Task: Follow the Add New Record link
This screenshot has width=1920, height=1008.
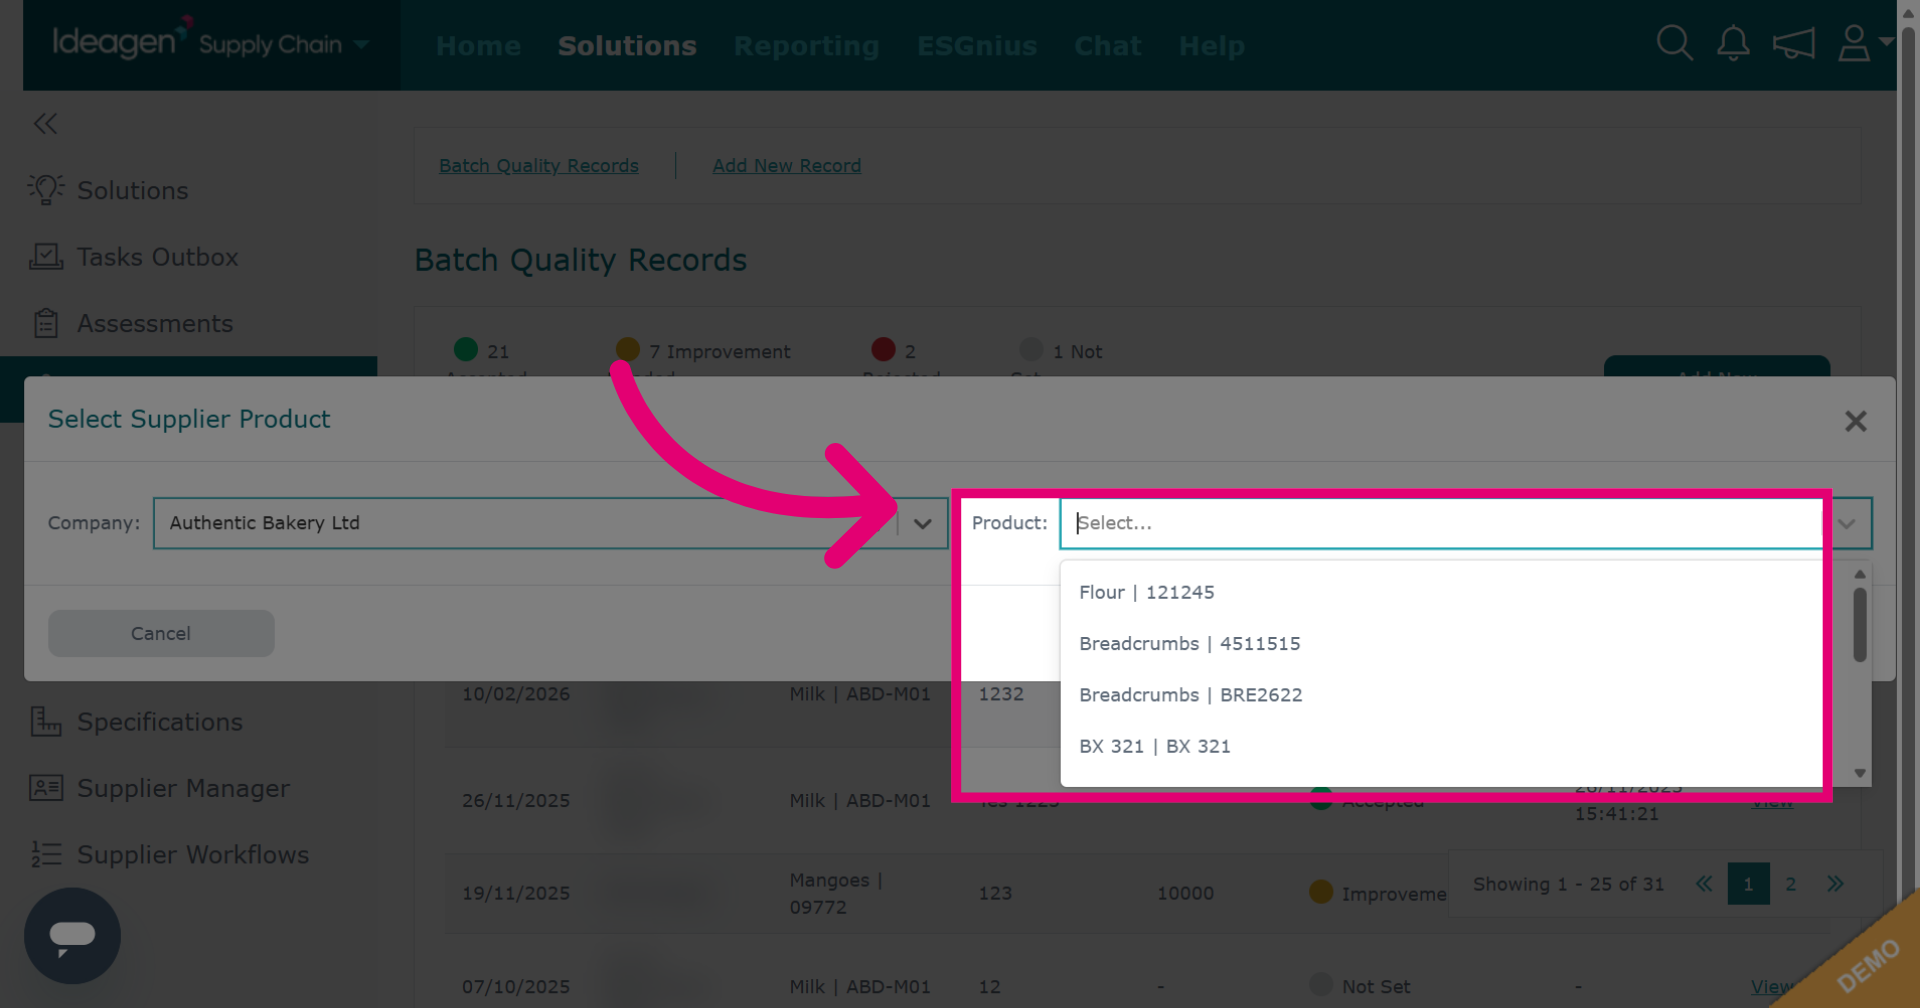Action: click(786, 166)
